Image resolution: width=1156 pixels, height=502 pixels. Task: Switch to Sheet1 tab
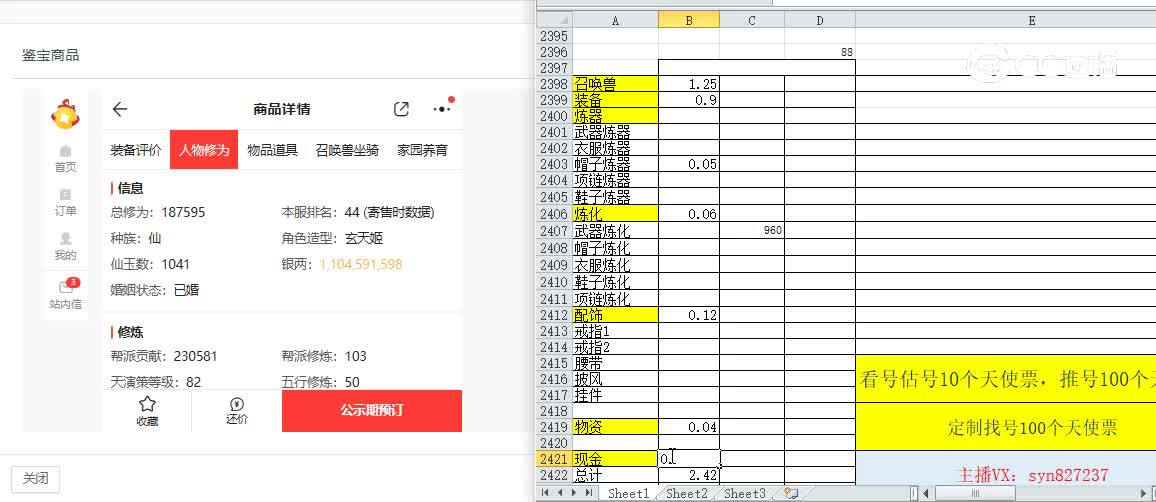tap(628, 493)
